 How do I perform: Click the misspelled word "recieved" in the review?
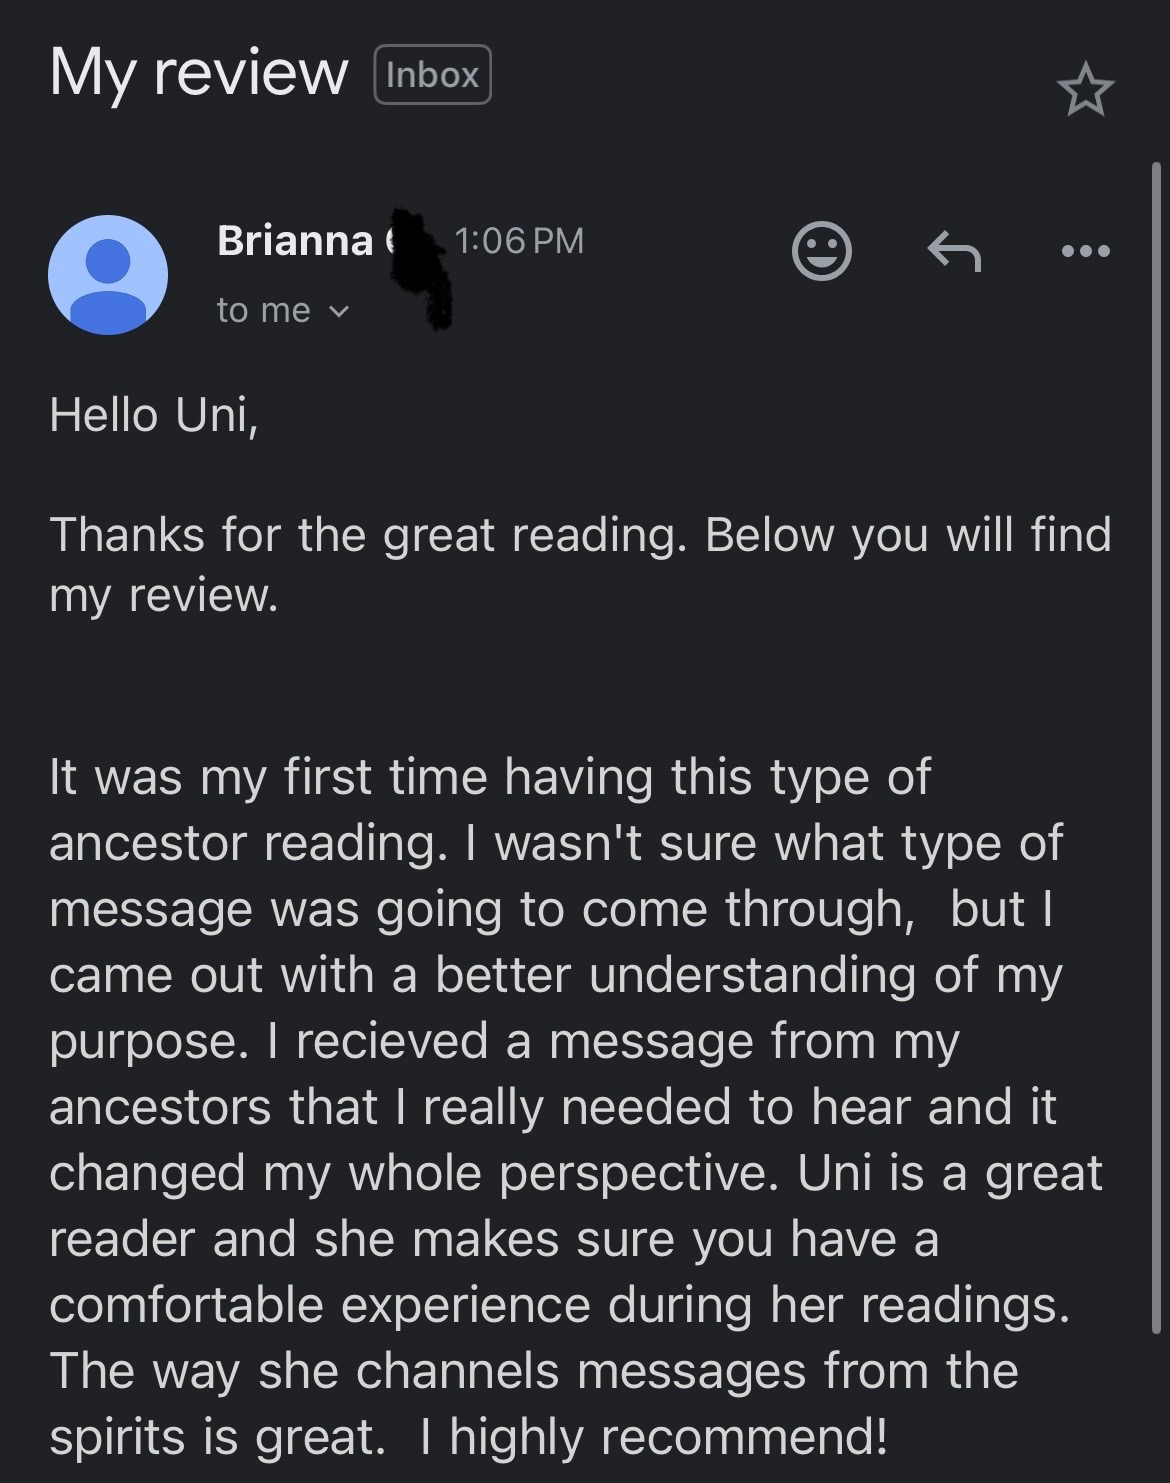click(392, 1041)
